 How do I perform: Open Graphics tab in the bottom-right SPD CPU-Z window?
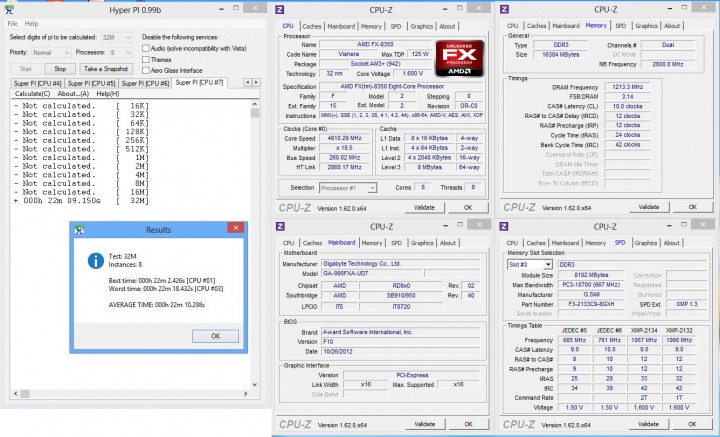point(646,243)
